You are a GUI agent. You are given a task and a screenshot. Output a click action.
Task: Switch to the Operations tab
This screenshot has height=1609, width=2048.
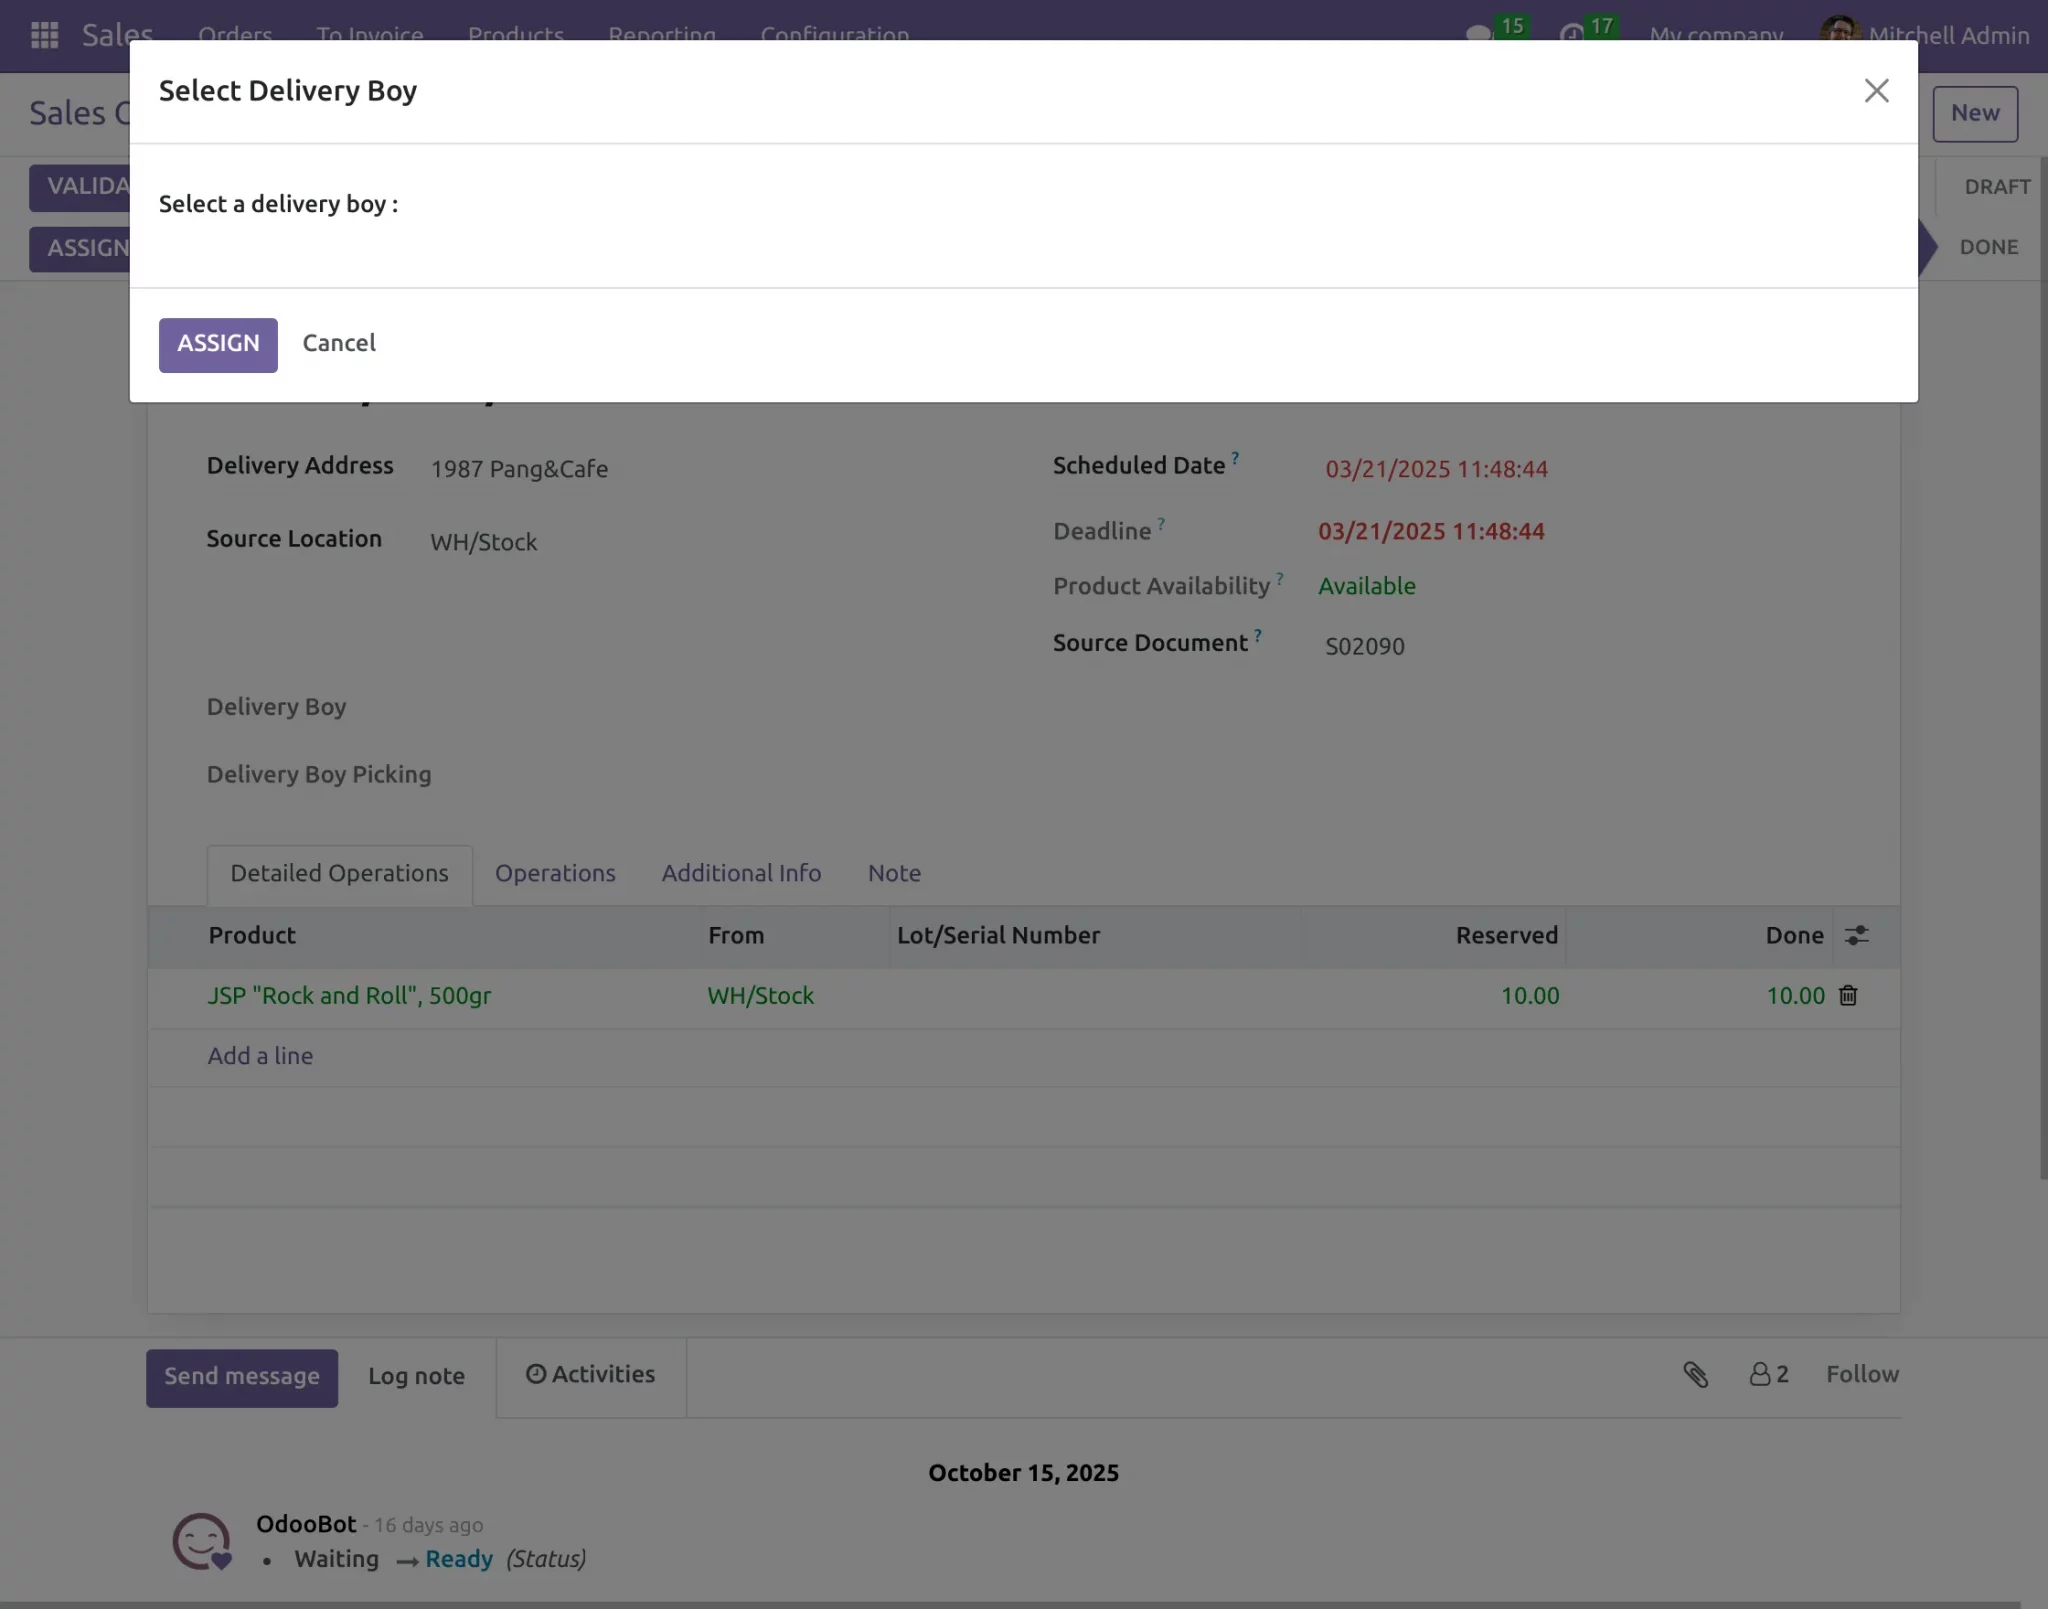click(555, 873)
